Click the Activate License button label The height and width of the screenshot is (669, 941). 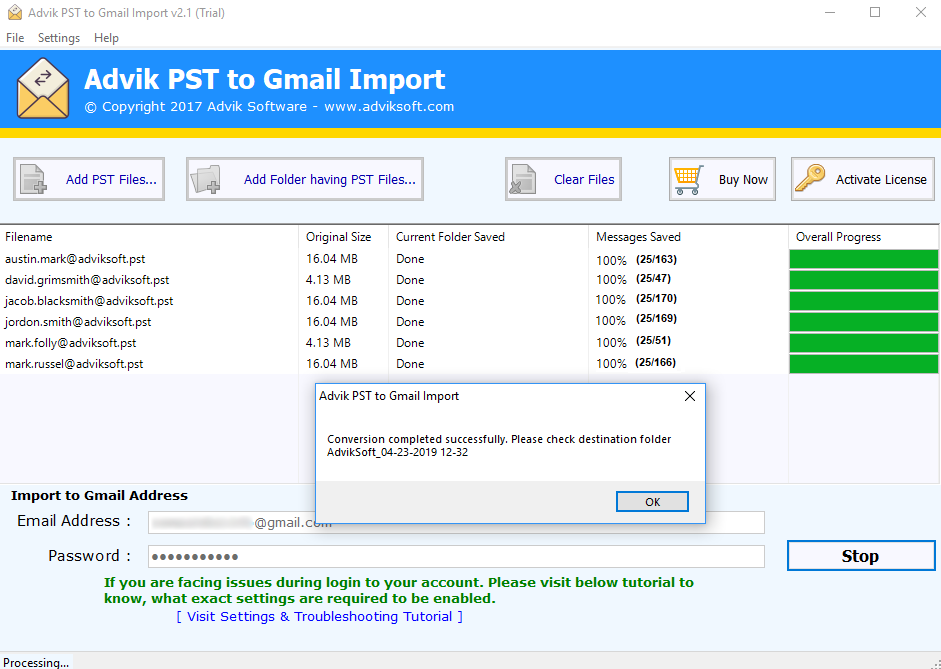coord(881,179)
